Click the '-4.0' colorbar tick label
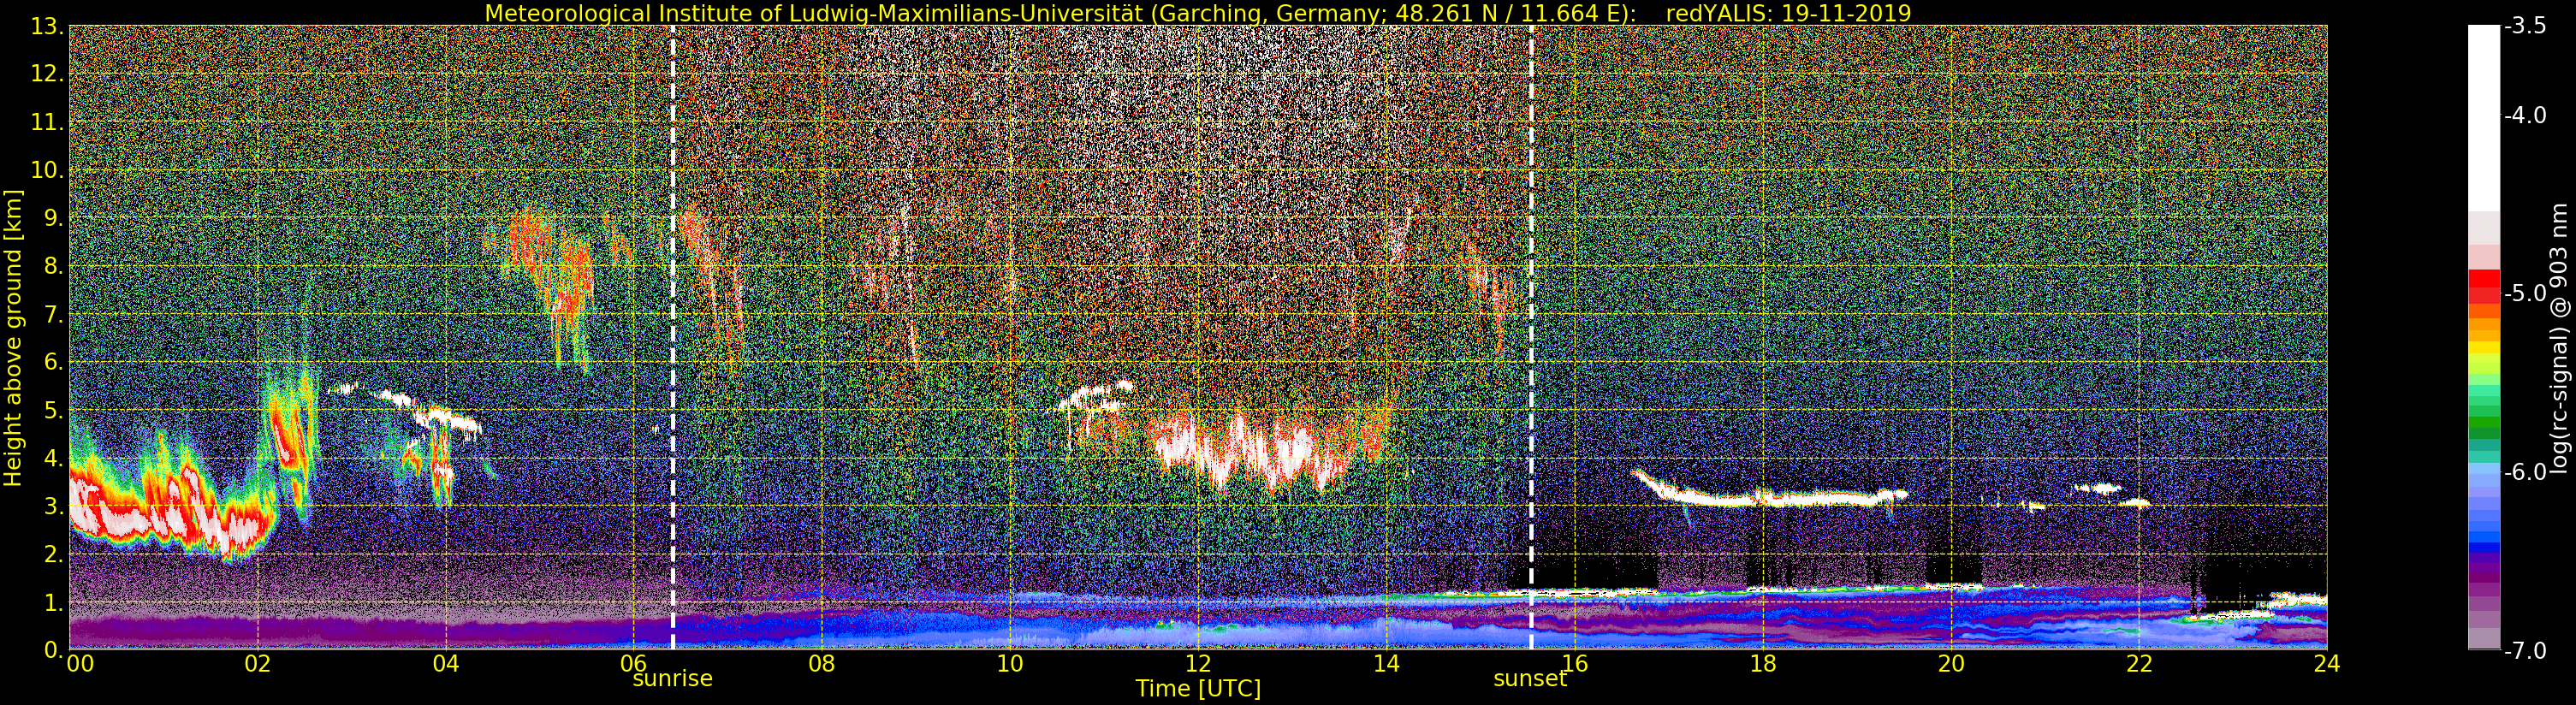The width and height of the screenshot is (2576, 705). click(x=2525, y=116)
